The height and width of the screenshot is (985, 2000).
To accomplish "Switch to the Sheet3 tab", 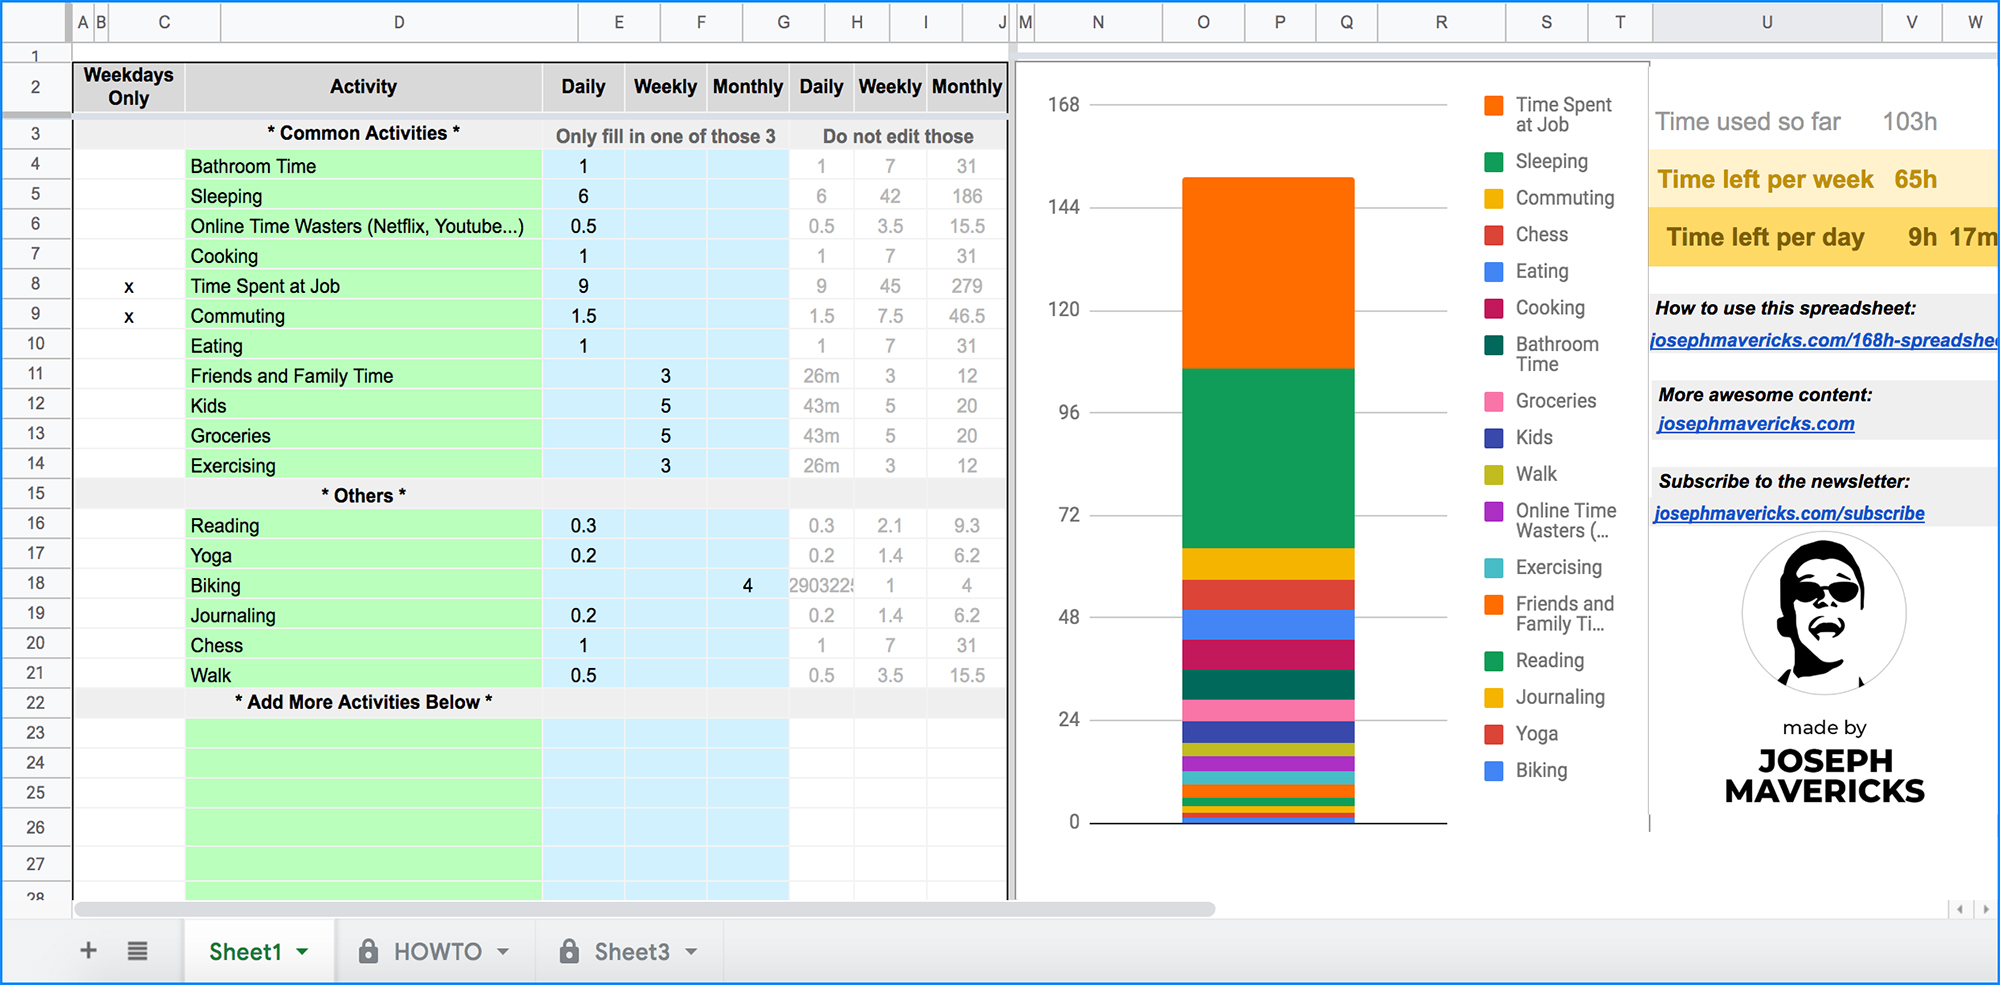I will click(x=630, y=951).
